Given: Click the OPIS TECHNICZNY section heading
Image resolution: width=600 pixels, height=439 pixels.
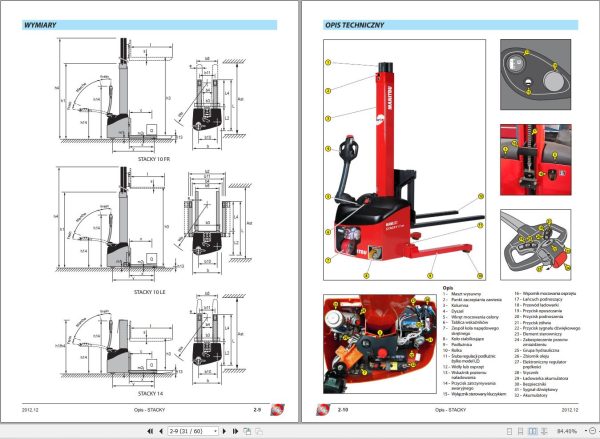Looking at the screenshot, I should [x=354, y=25].
